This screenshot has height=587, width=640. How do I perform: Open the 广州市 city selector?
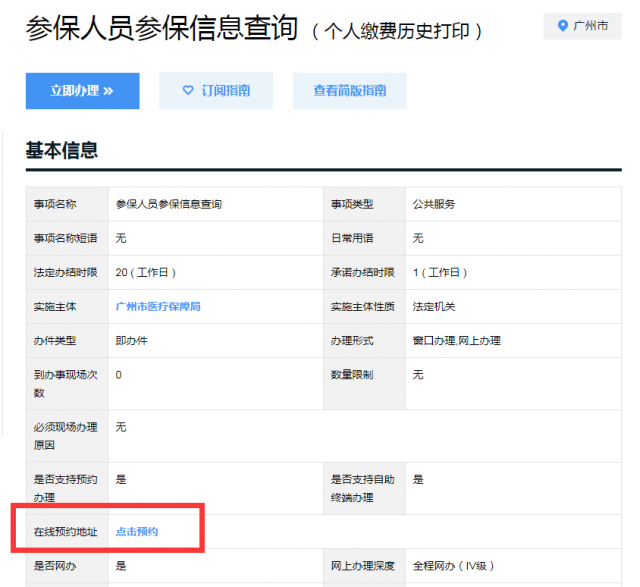[x=582, y=26]
